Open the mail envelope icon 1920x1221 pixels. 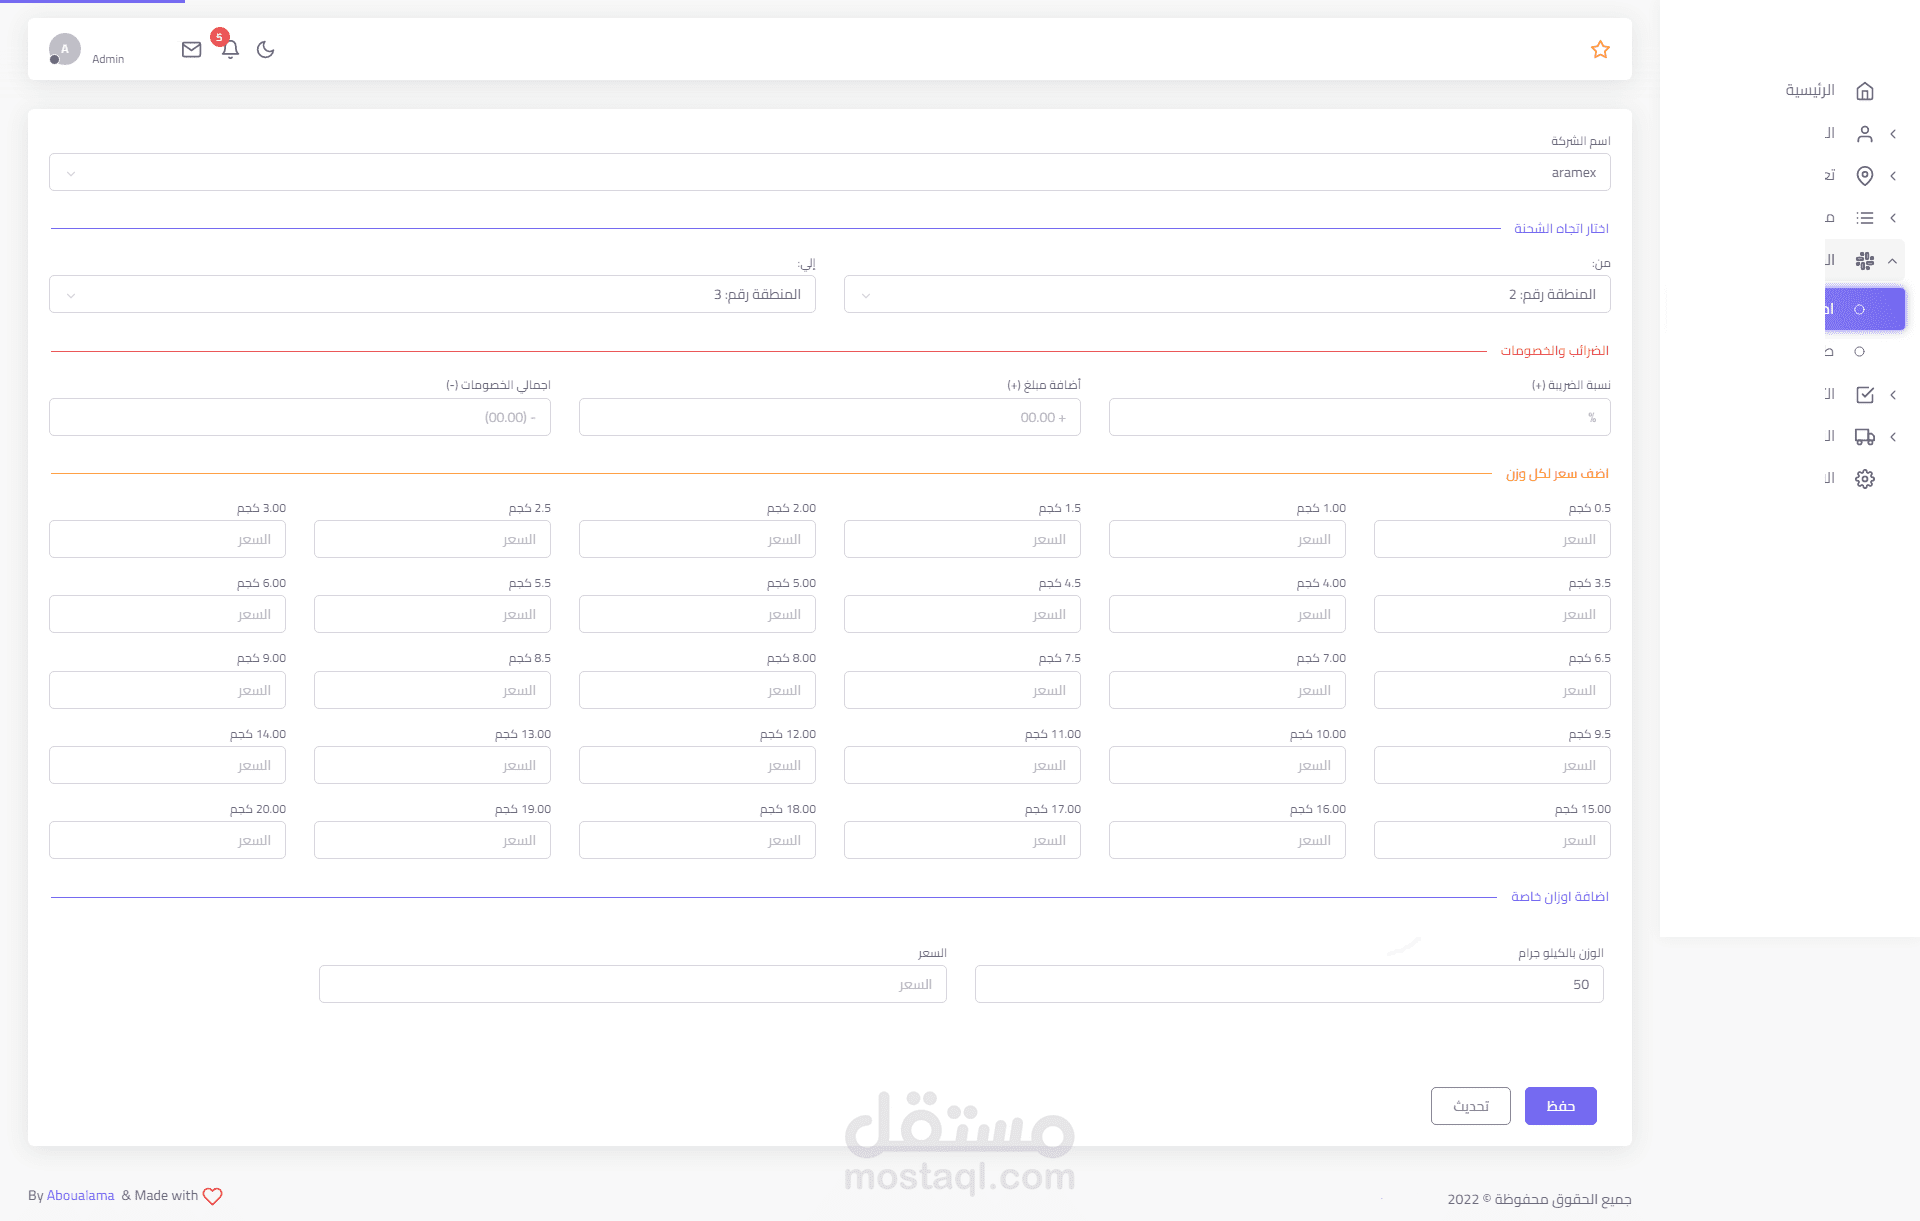coord(191,50)
